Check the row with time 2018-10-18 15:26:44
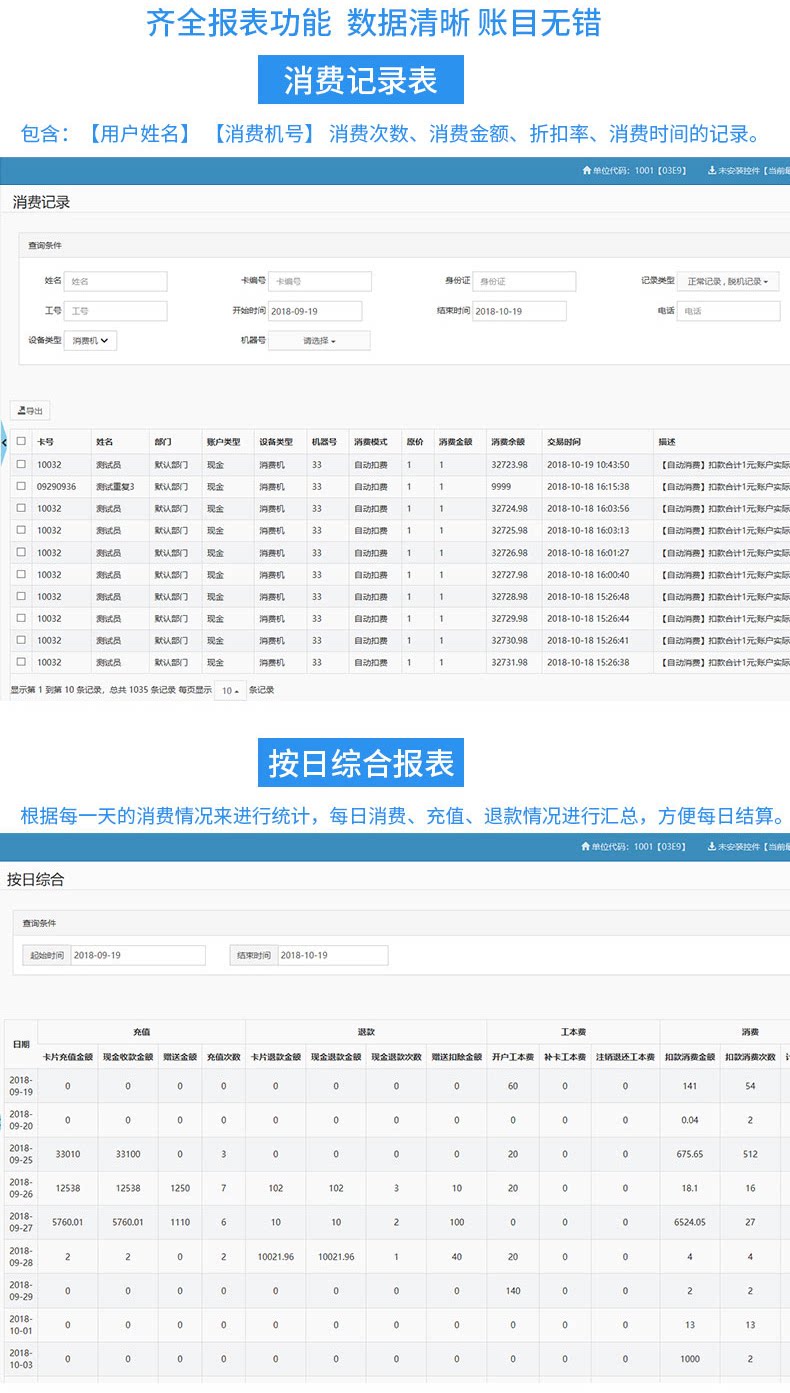This screenshot has height=1393, width=790. click(21, 618)
